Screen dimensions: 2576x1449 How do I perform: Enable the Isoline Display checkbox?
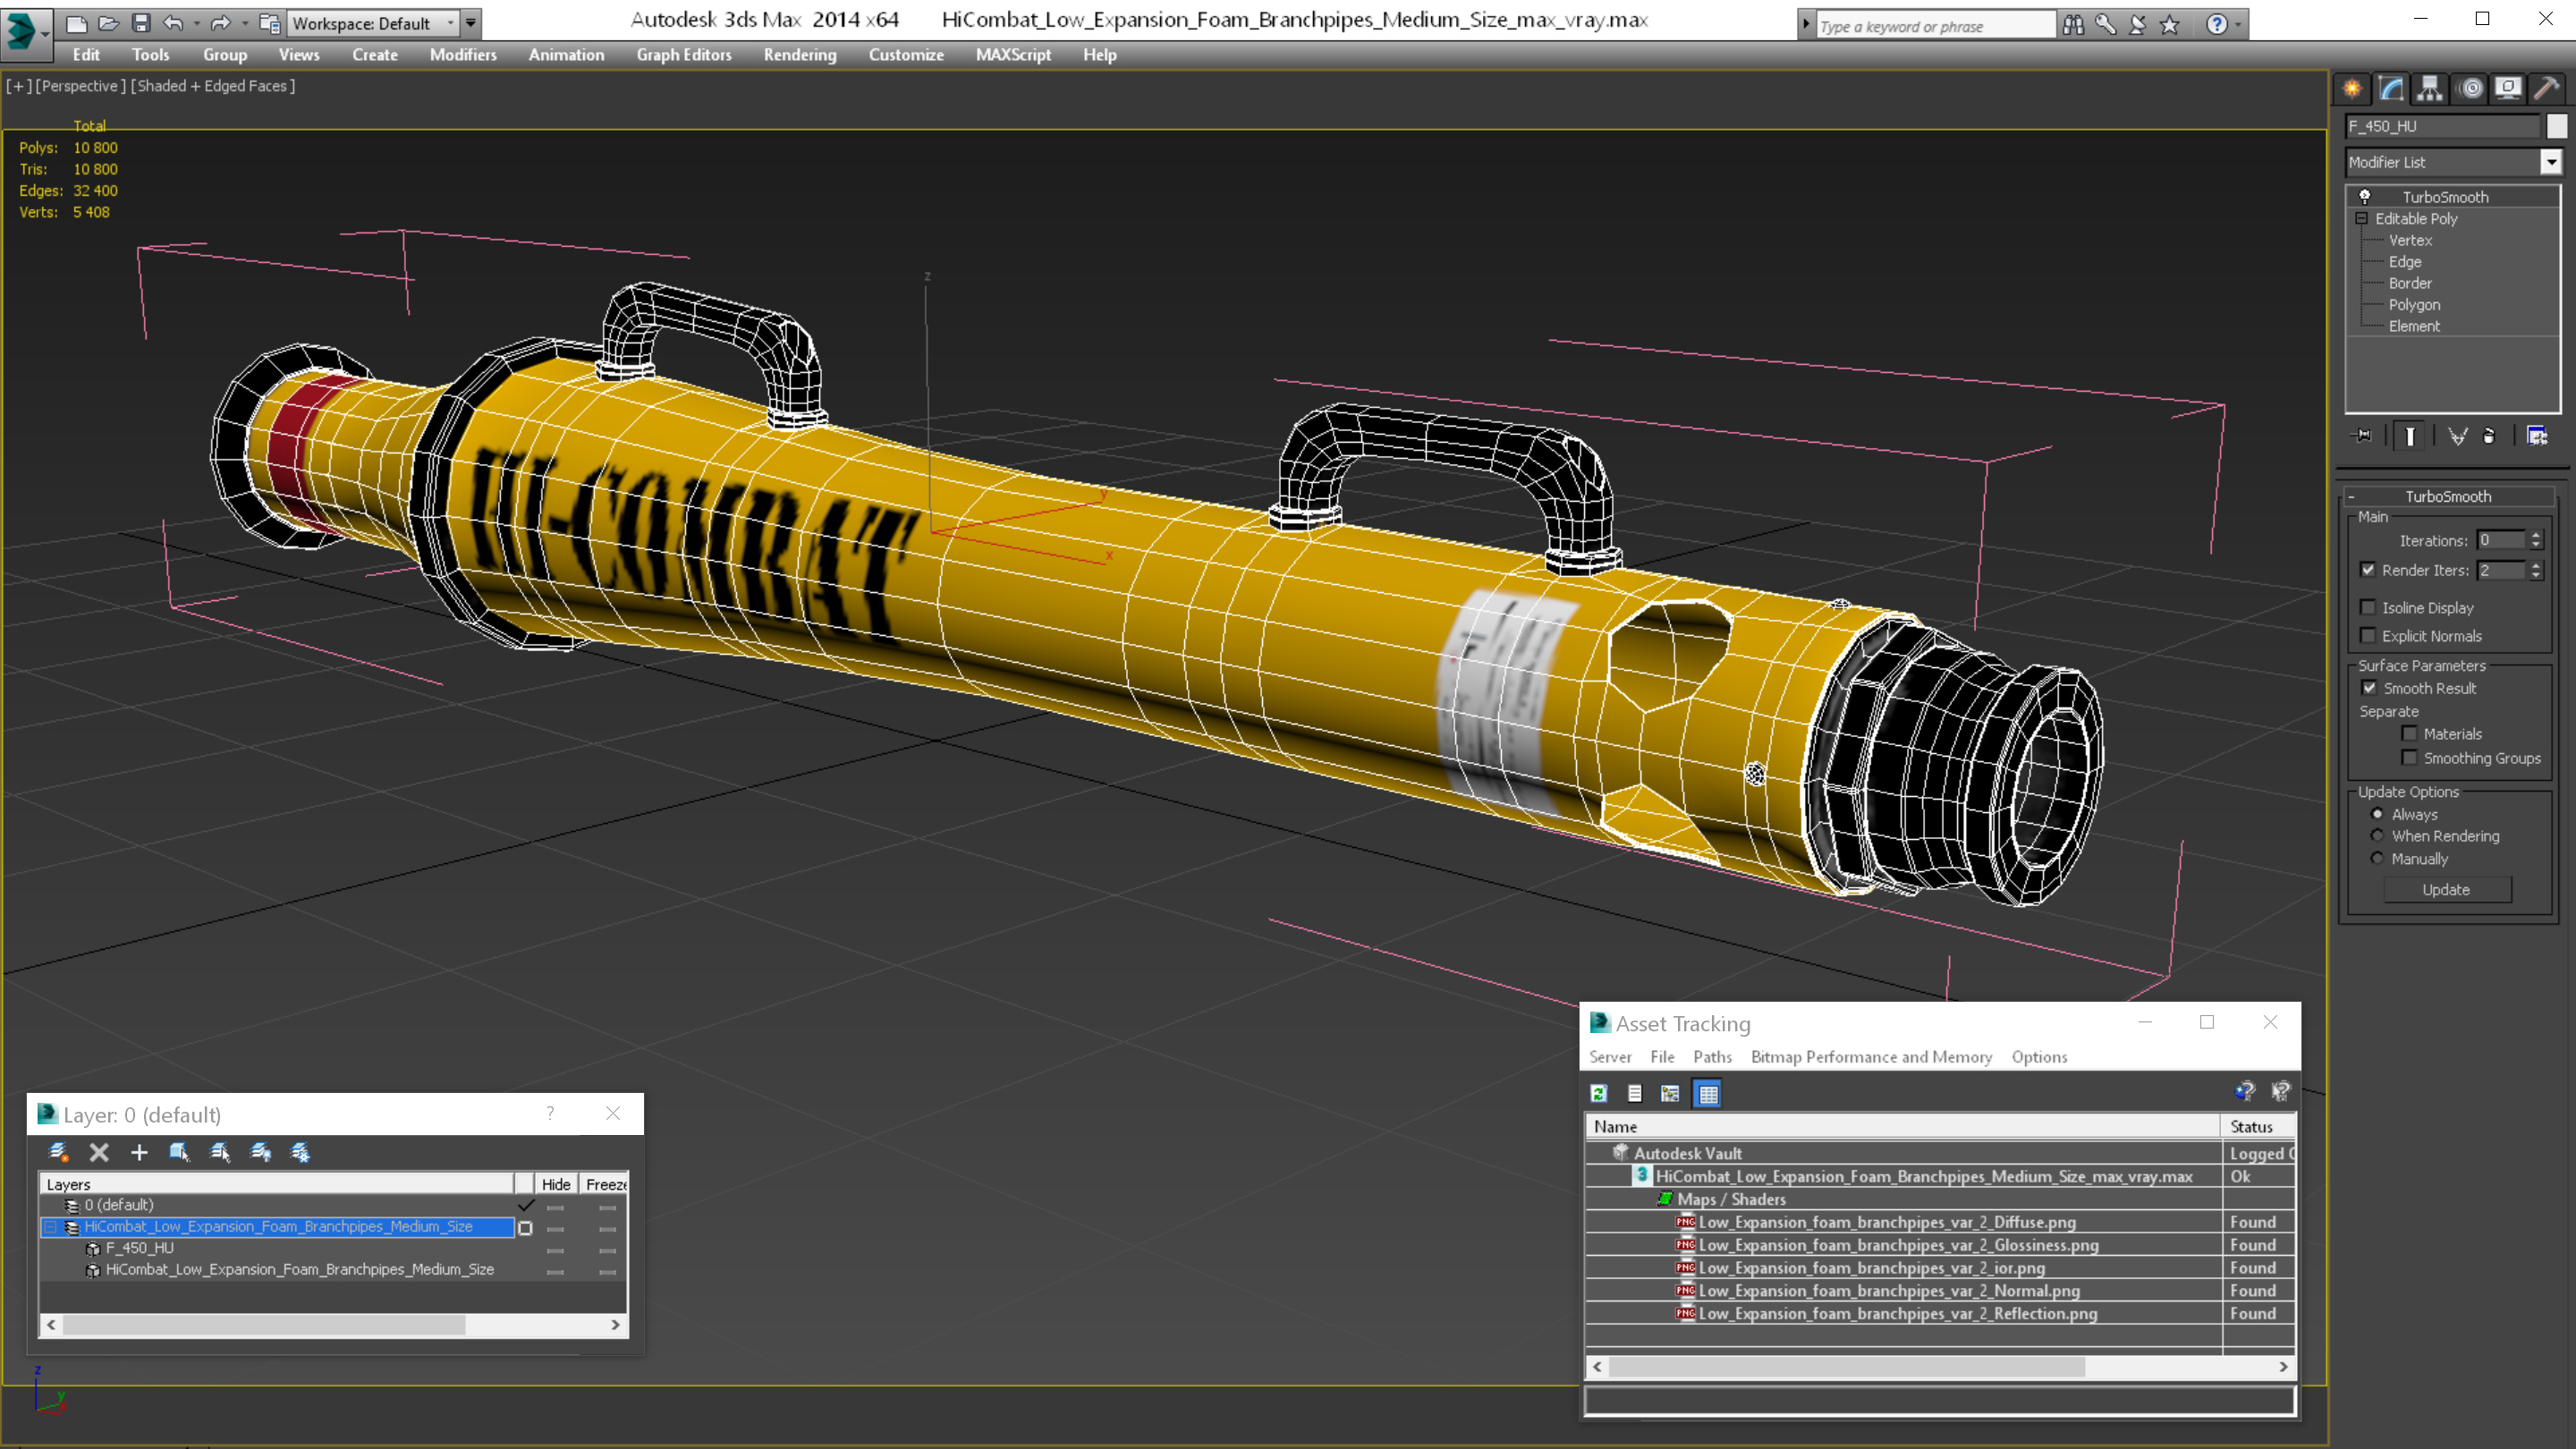[2367, 607]
